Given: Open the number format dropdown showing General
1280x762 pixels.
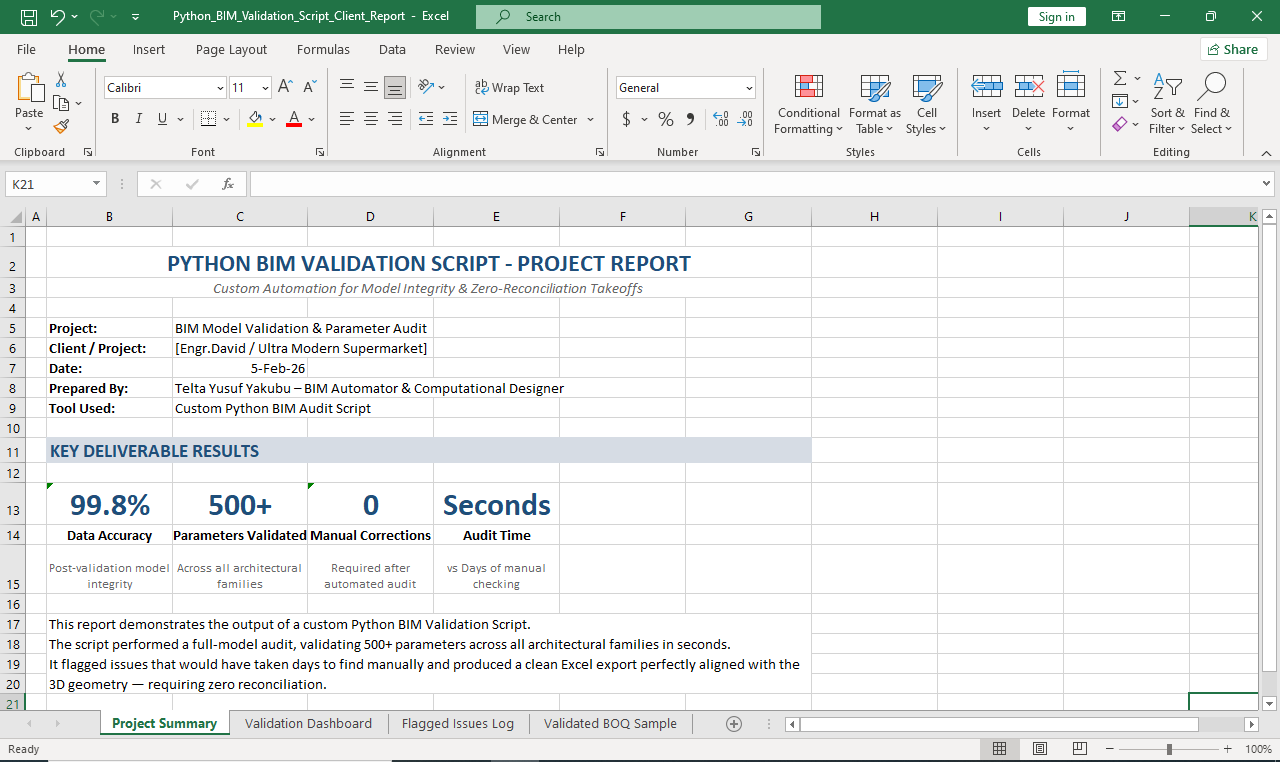Looking at the screenshot, I should point(749,88).
